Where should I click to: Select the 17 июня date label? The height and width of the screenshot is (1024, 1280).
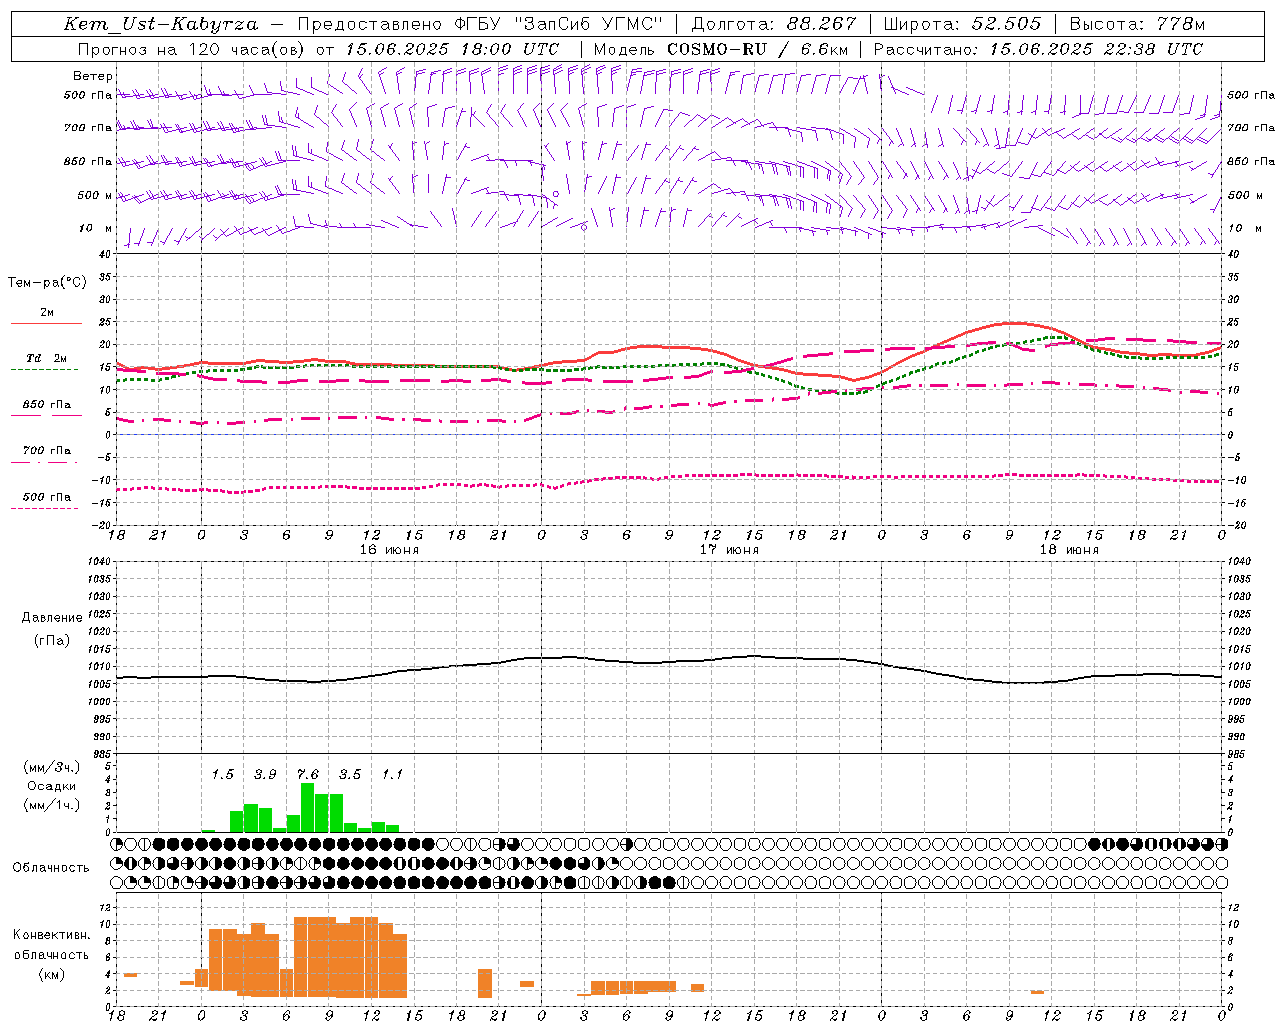(729, 550)
